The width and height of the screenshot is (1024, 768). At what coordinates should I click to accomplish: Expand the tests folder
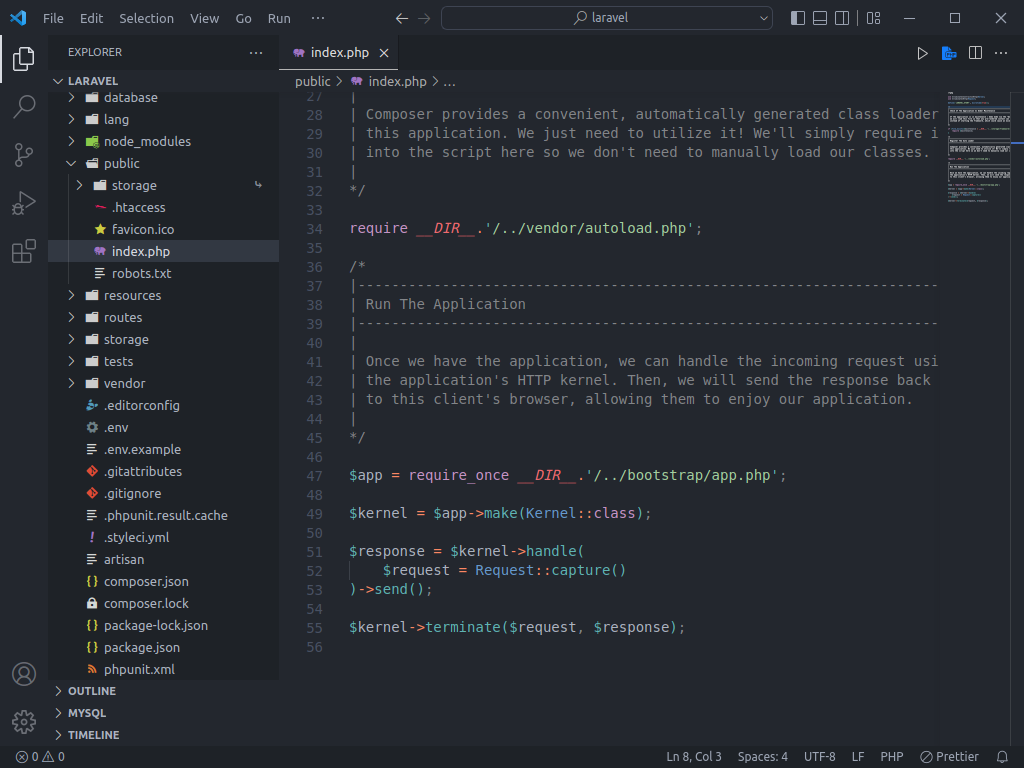[72, 361]
